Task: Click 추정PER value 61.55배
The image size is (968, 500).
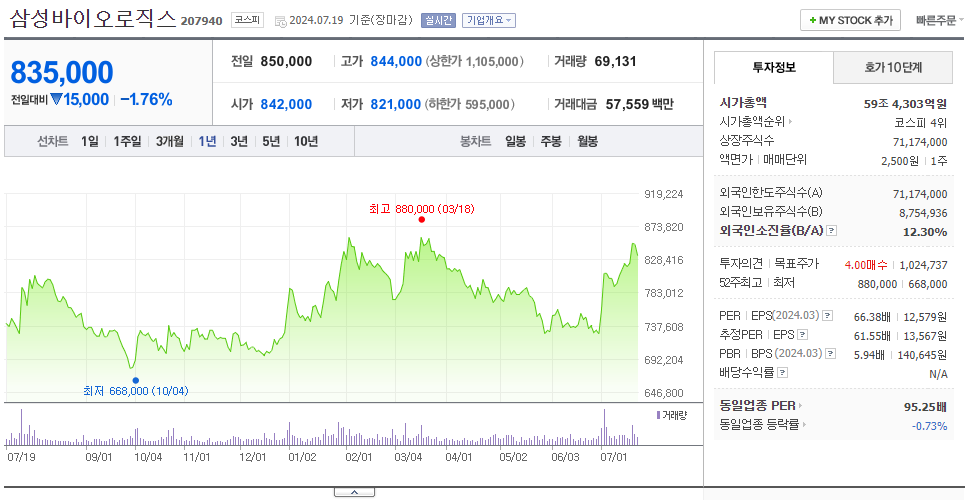Action: coord(872,336)
